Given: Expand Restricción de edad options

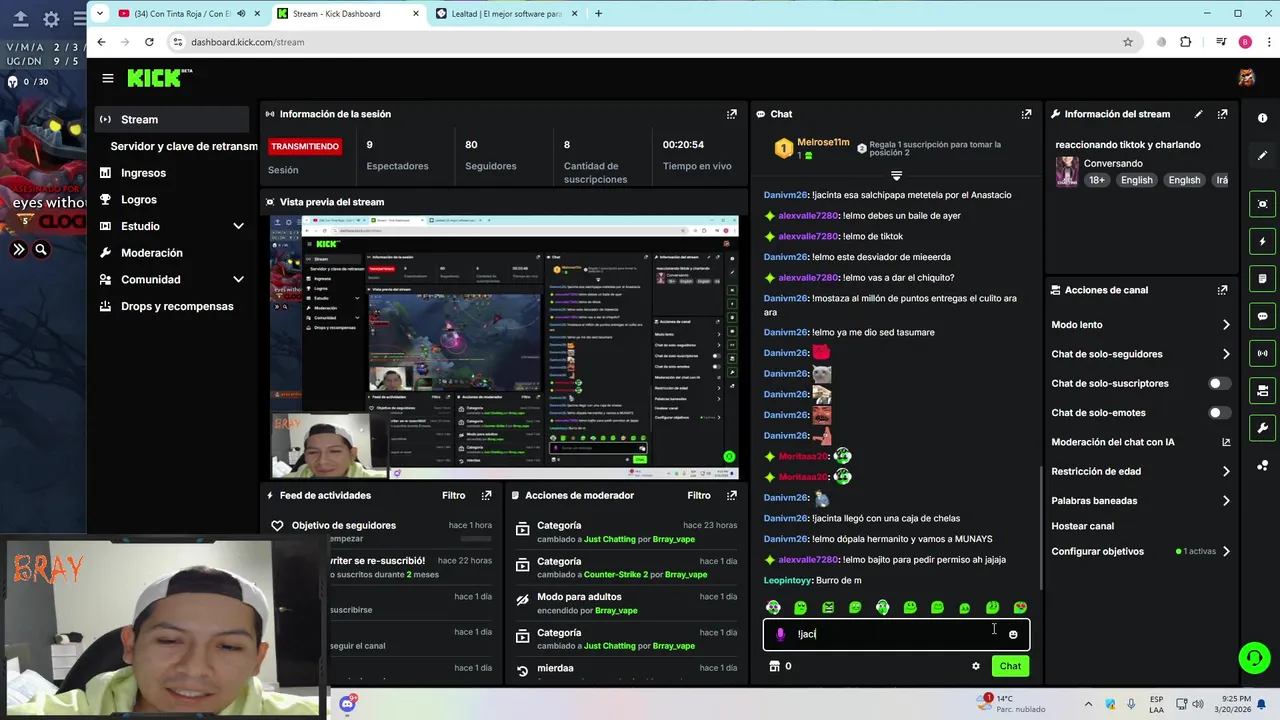Looking at the screenshot, I should pyautogui.click(x=1226, y=471).
